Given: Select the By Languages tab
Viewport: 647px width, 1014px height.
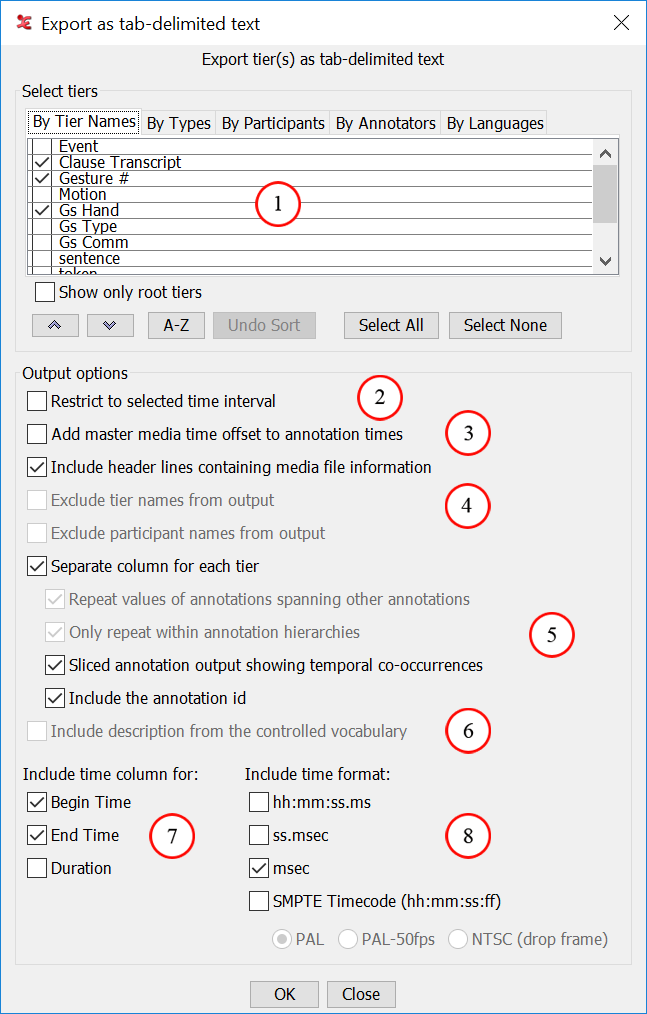Looking at the screenshot, I should coord(495,123).
